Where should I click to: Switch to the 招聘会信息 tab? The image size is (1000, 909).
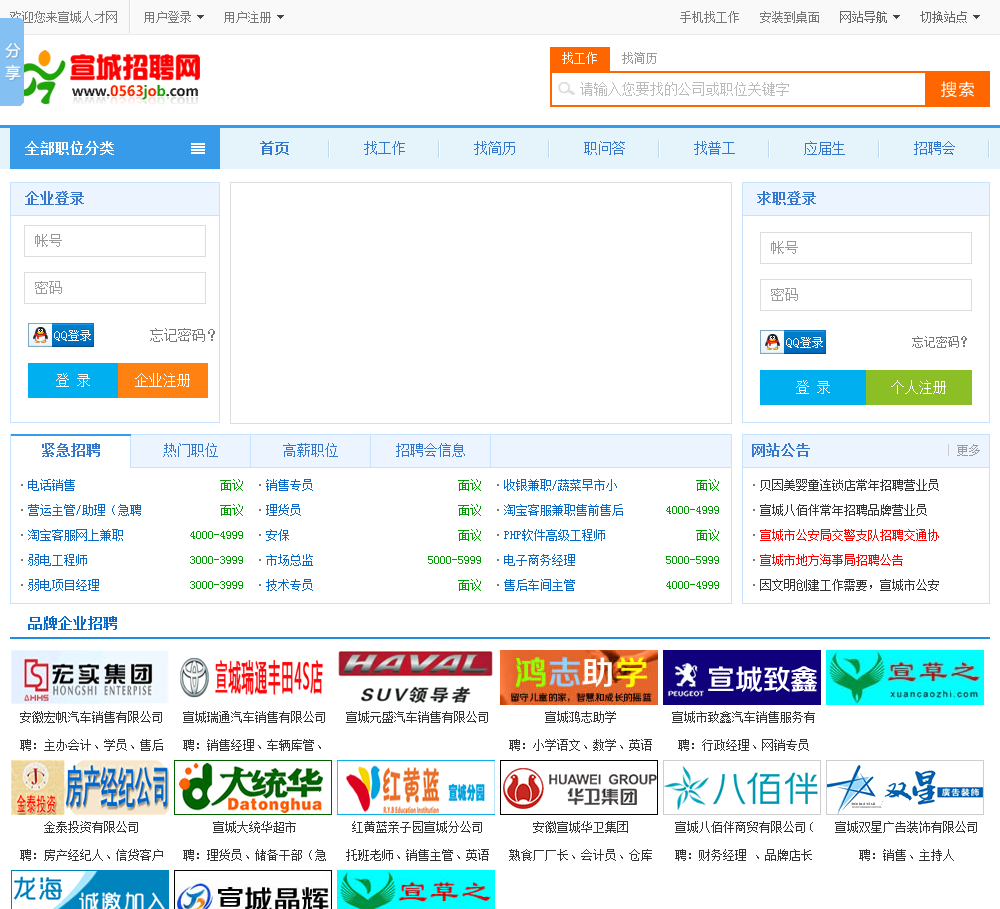pyautogui.click(x=430, y=450)
